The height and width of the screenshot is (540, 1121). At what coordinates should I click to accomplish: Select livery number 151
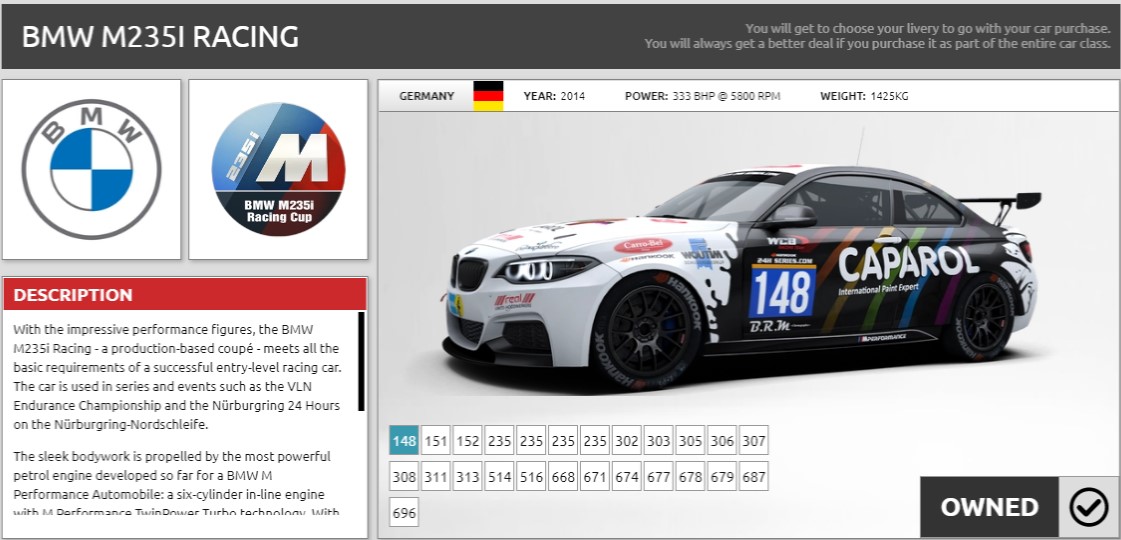point(436,441)
